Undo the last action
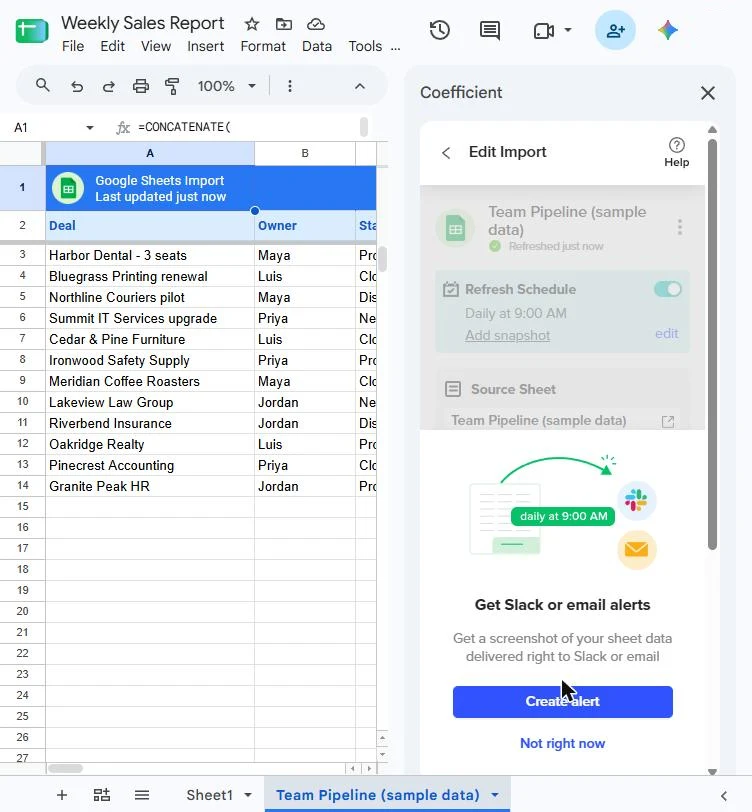 (x=77, y=86)
